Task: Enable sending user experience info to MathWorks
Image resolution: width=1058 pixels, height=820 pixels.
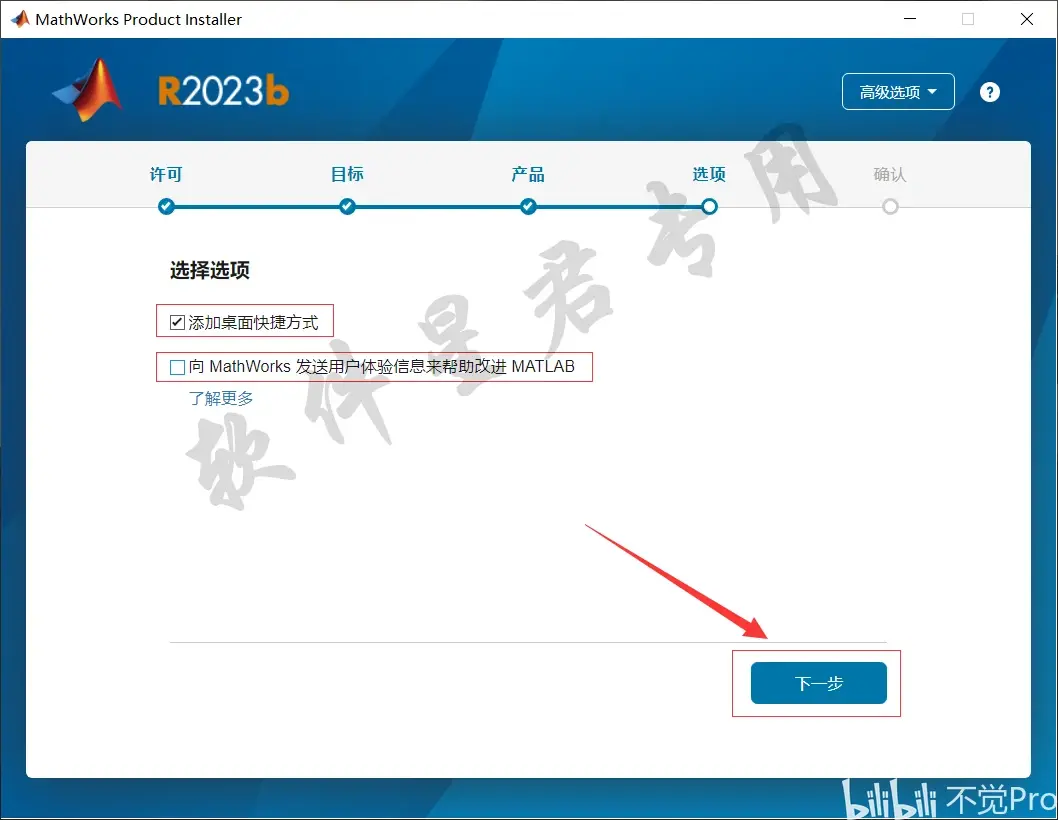Action: pos(177,367)
